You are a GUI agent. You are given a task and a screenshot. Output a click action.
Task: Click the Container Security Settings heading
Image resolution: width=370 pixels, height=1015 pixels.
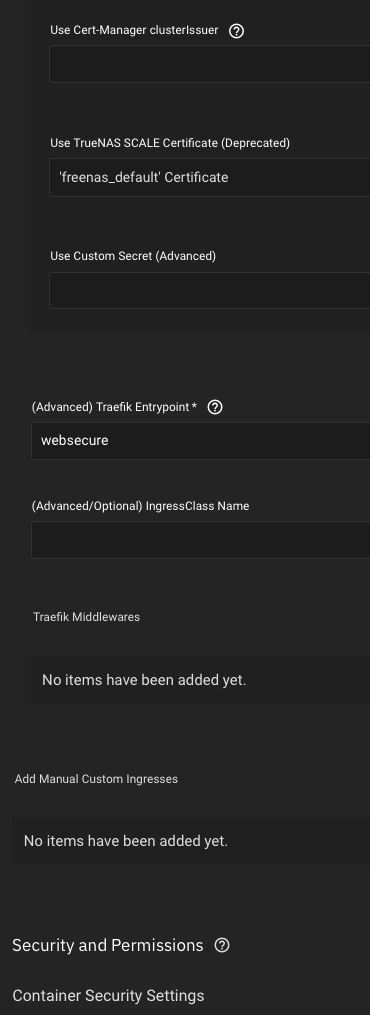click(108, 996)
